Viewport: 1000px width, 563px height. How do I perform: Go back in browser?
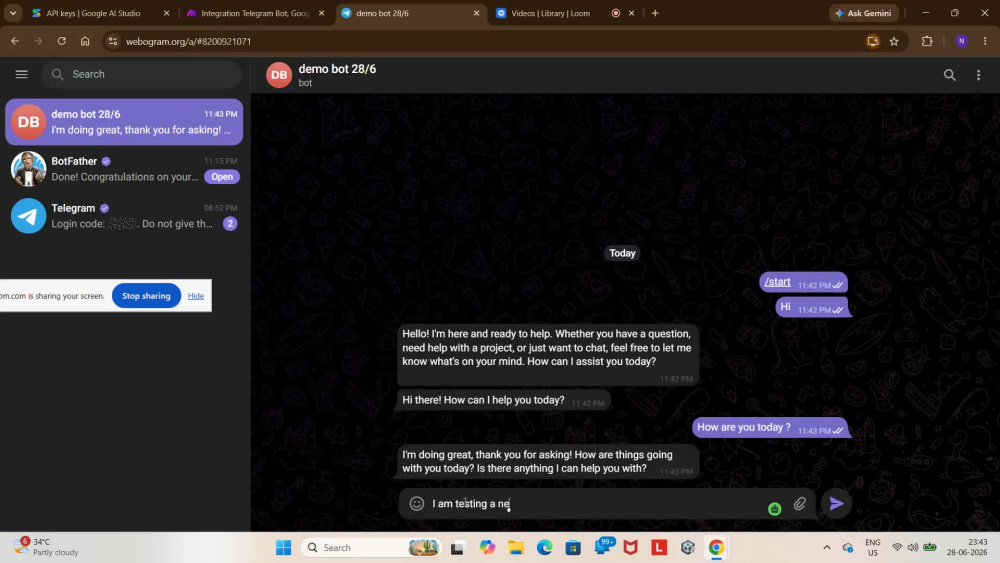pyautogui.click(x=15, y=41)
